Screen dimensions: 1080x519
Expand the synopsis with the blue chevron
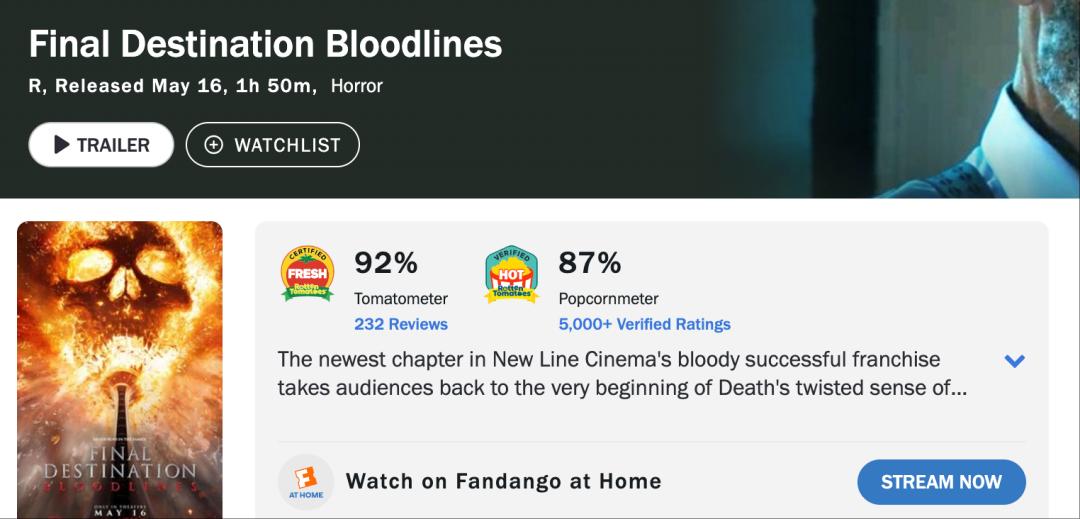click(x=1014, y=361)
